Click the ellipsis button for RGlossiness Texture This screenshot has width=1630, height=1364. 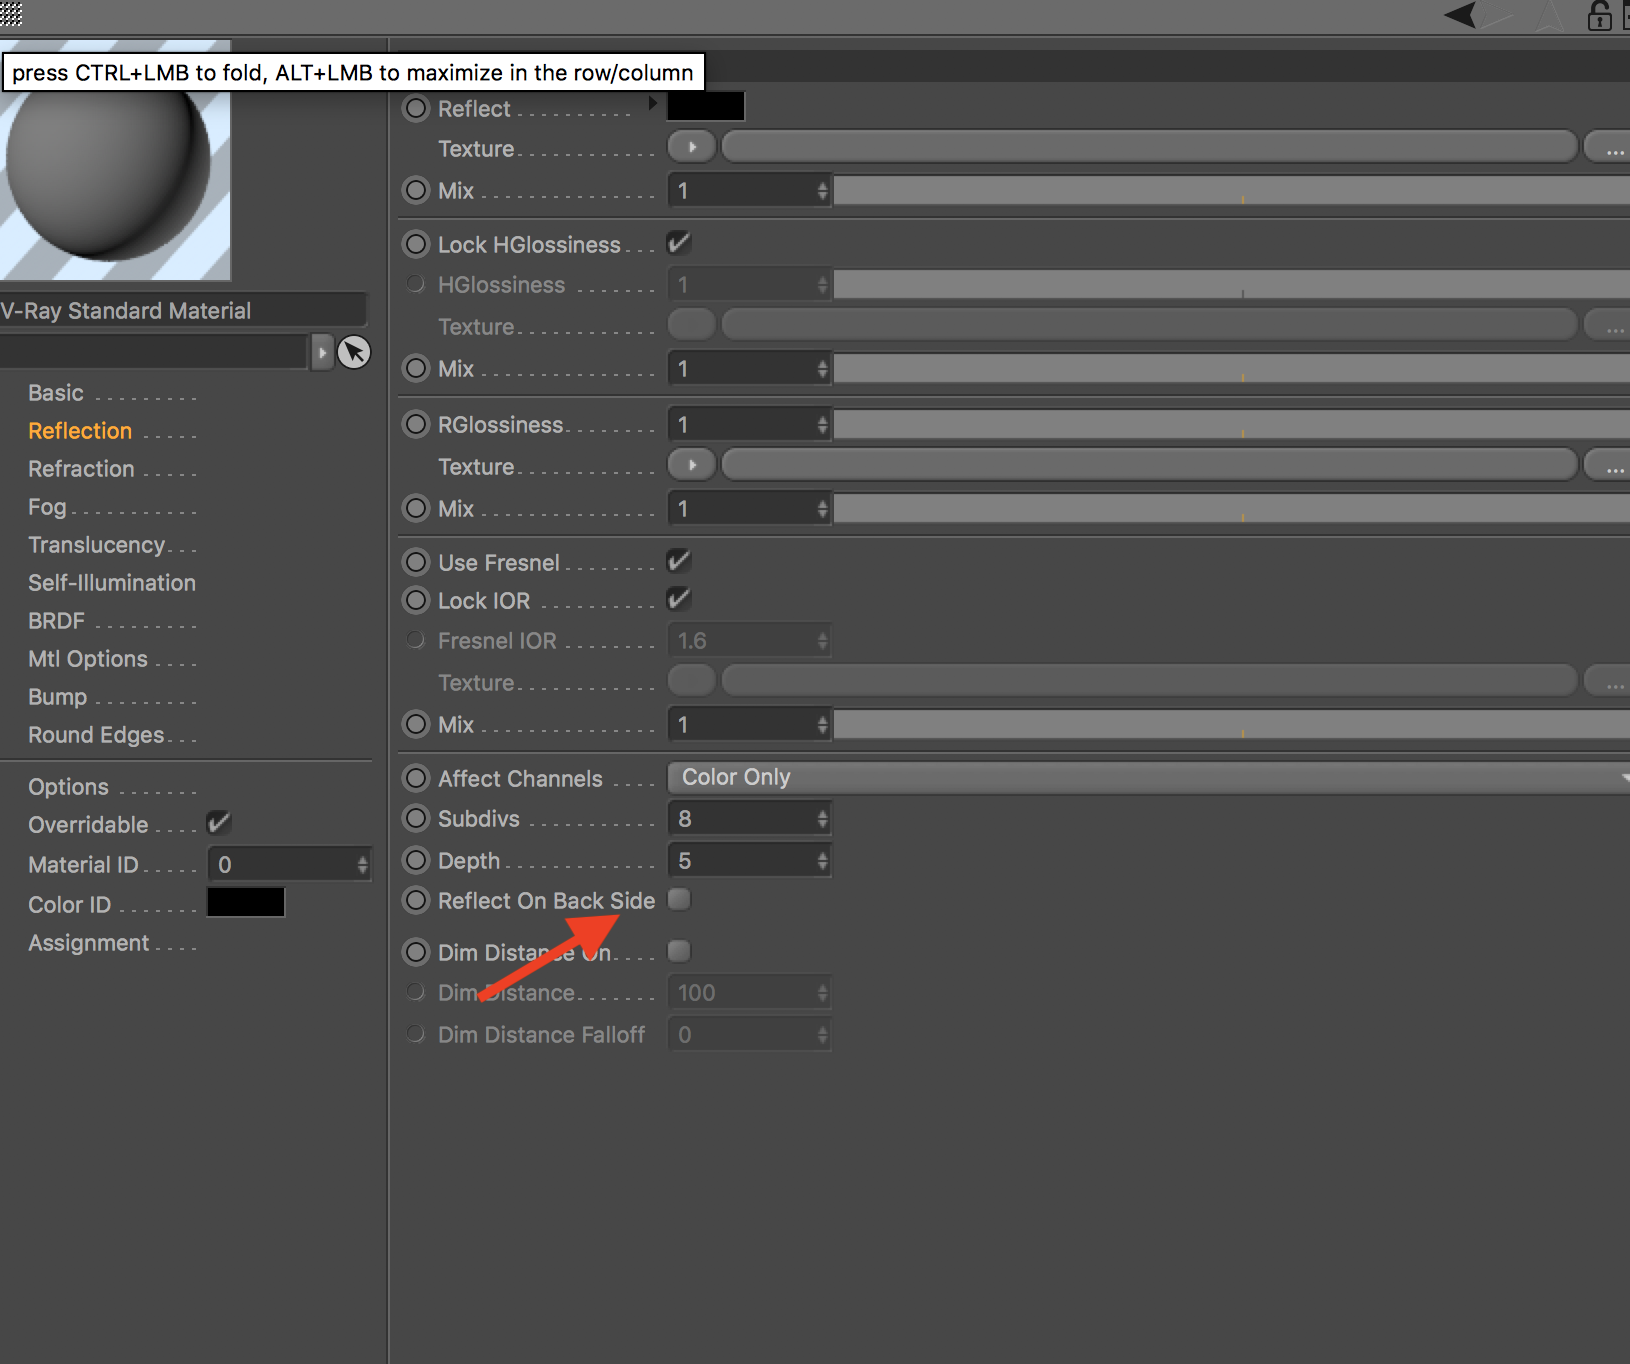pyautogui.click(x=1608, y=465)
